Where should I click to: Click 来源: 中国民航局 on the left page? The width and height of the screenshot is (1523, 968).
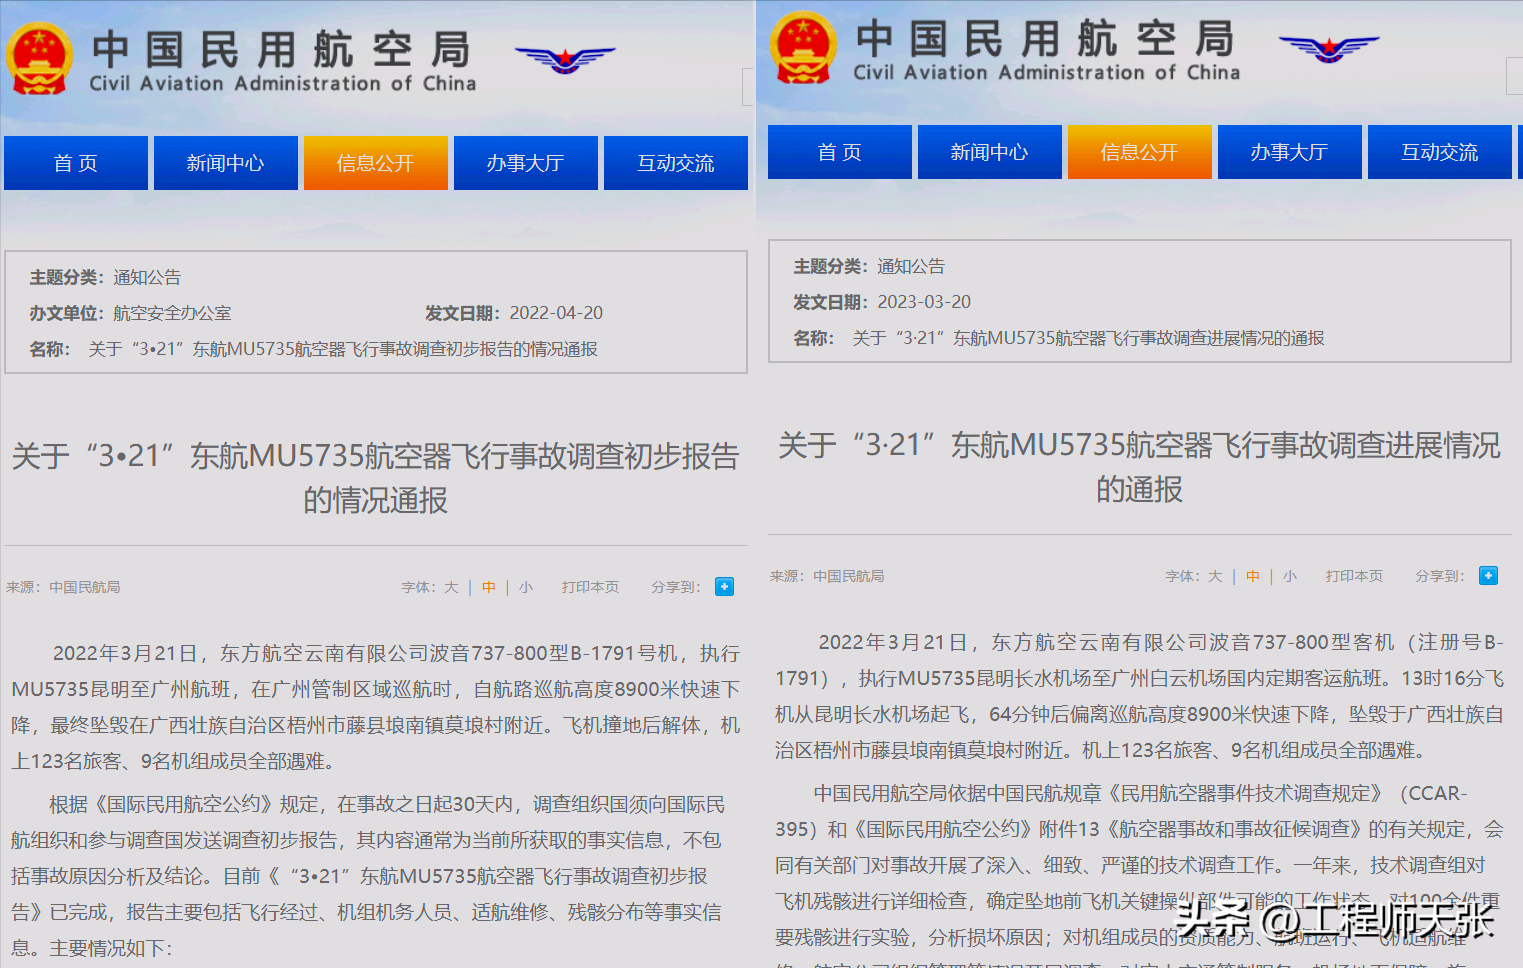click(x=63, y=587)
